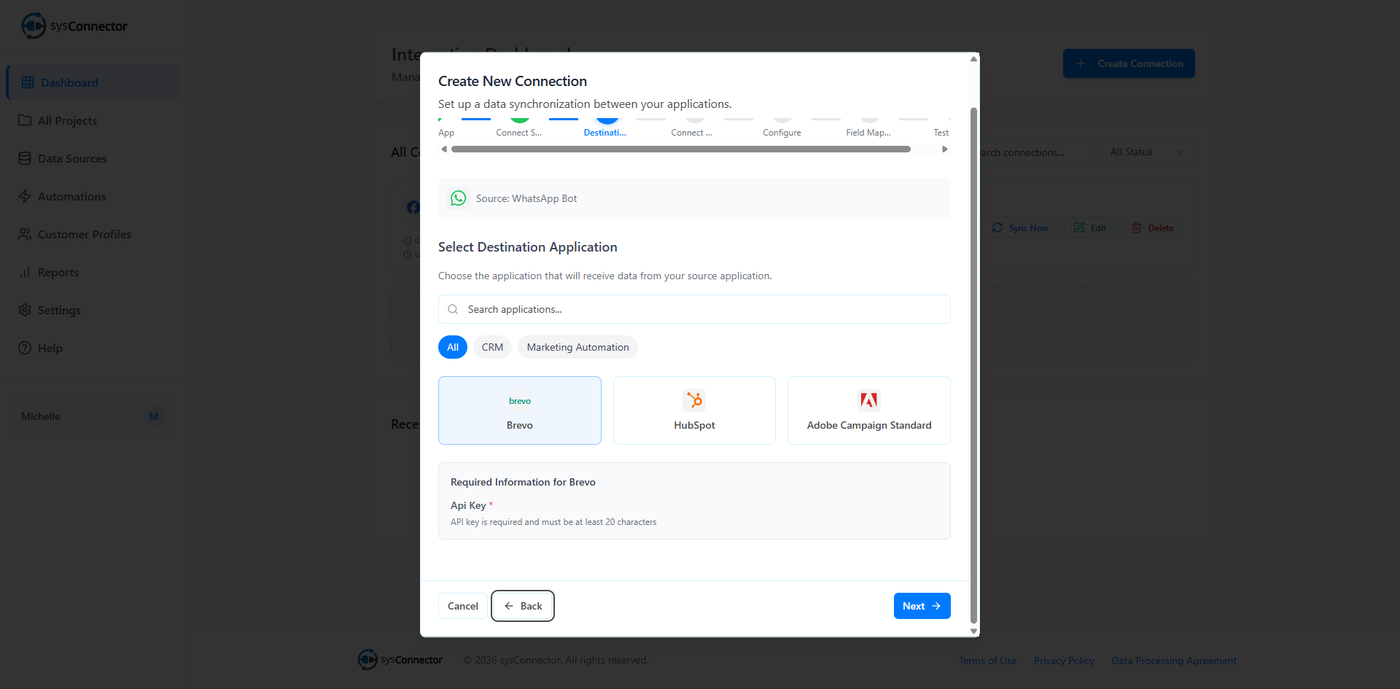1400x689 pixels.
Task: Click the stepper's right scroll arrow
Action: tap(945, 149)
